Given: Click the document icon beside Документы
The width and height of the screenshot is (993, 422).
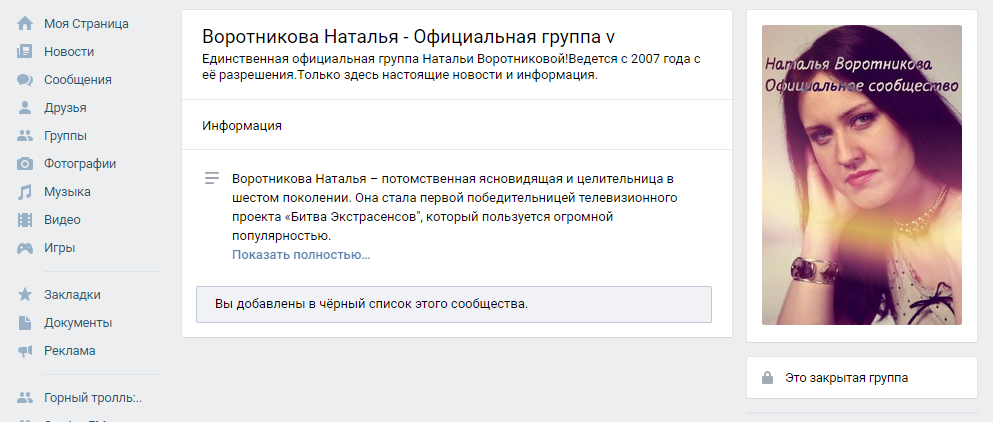Looking at the screenshot, I should [x=25, y=323].
